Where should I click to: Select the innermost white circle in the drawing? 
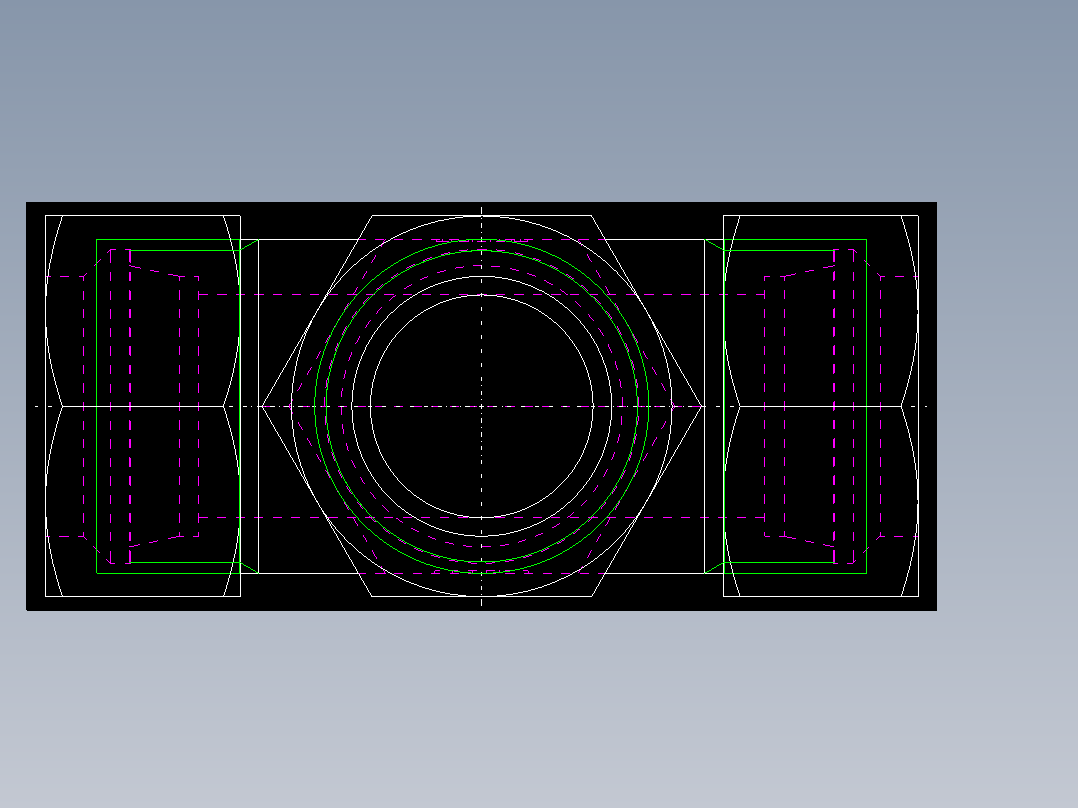(481, 406)
